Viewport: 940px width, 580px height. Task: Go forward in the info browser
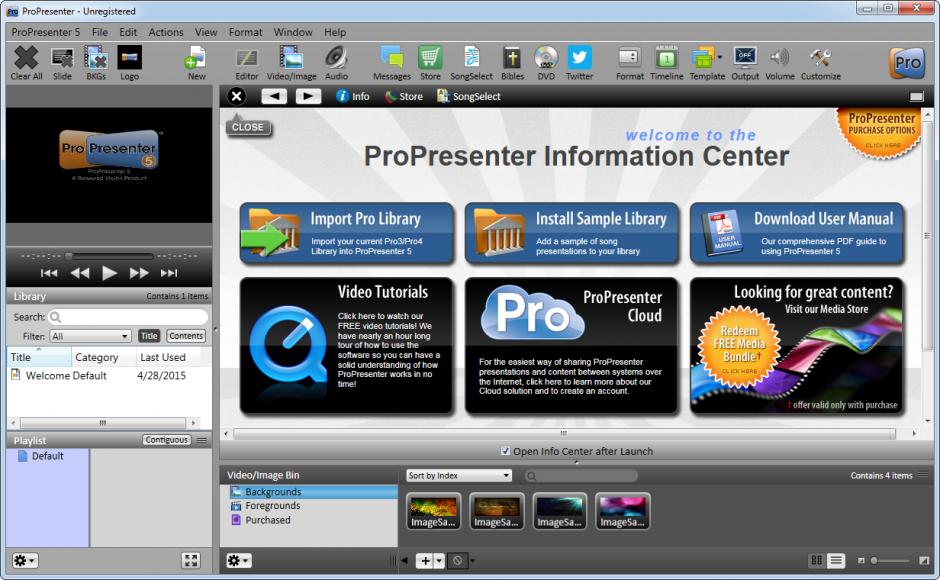308,96
